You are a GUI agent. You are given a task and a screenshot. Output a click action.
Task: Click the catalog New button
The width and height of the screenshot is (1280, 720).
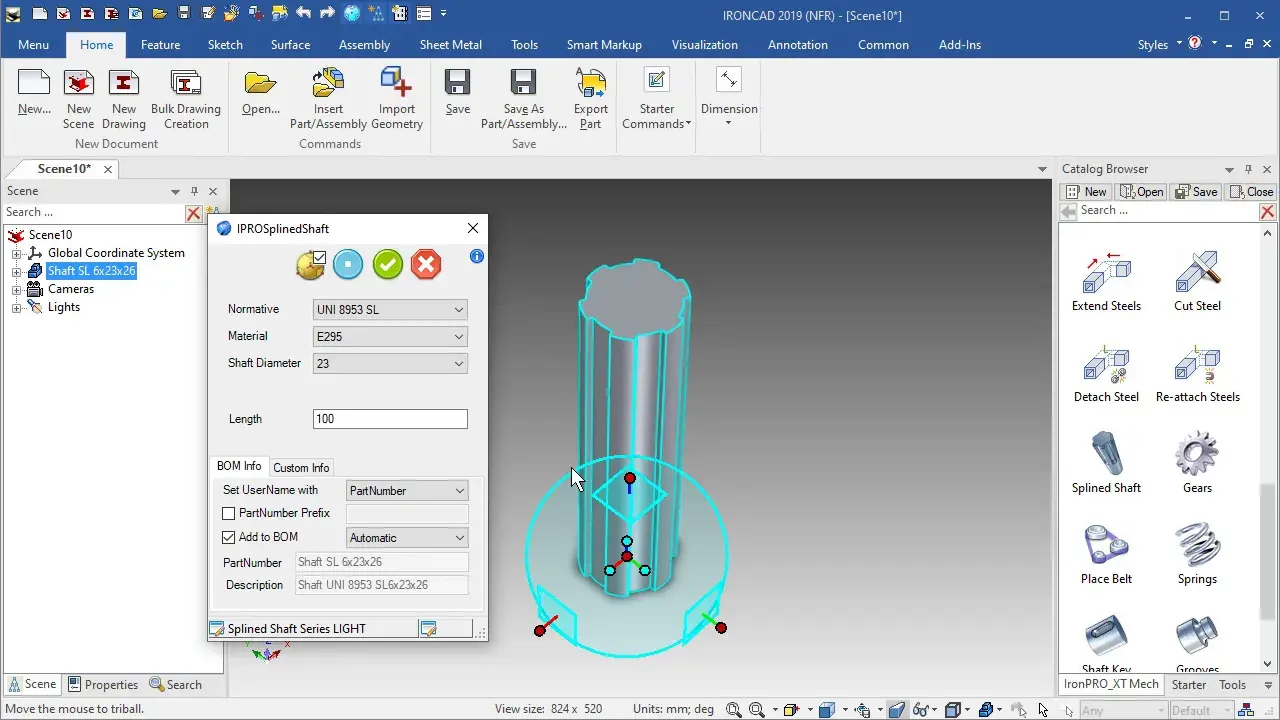click(1086, 192)
